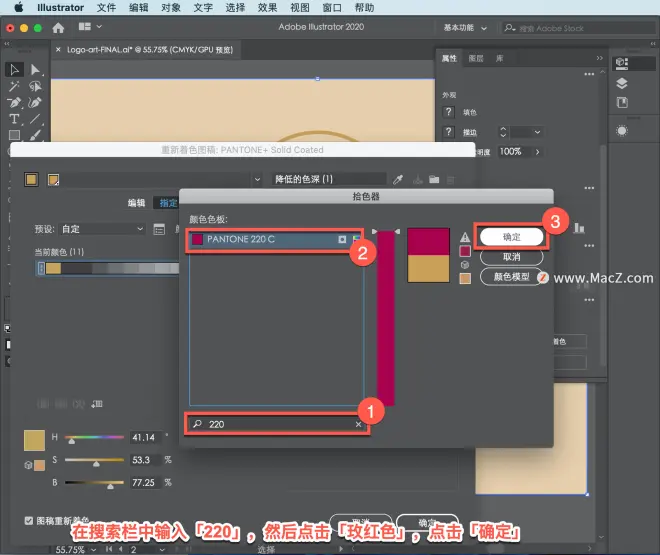The height and width of the screenshot is (555, 660).
Task: Click out-of-gamut warning triangle icon
Action: pyautogui.click(x=465, y=237)
